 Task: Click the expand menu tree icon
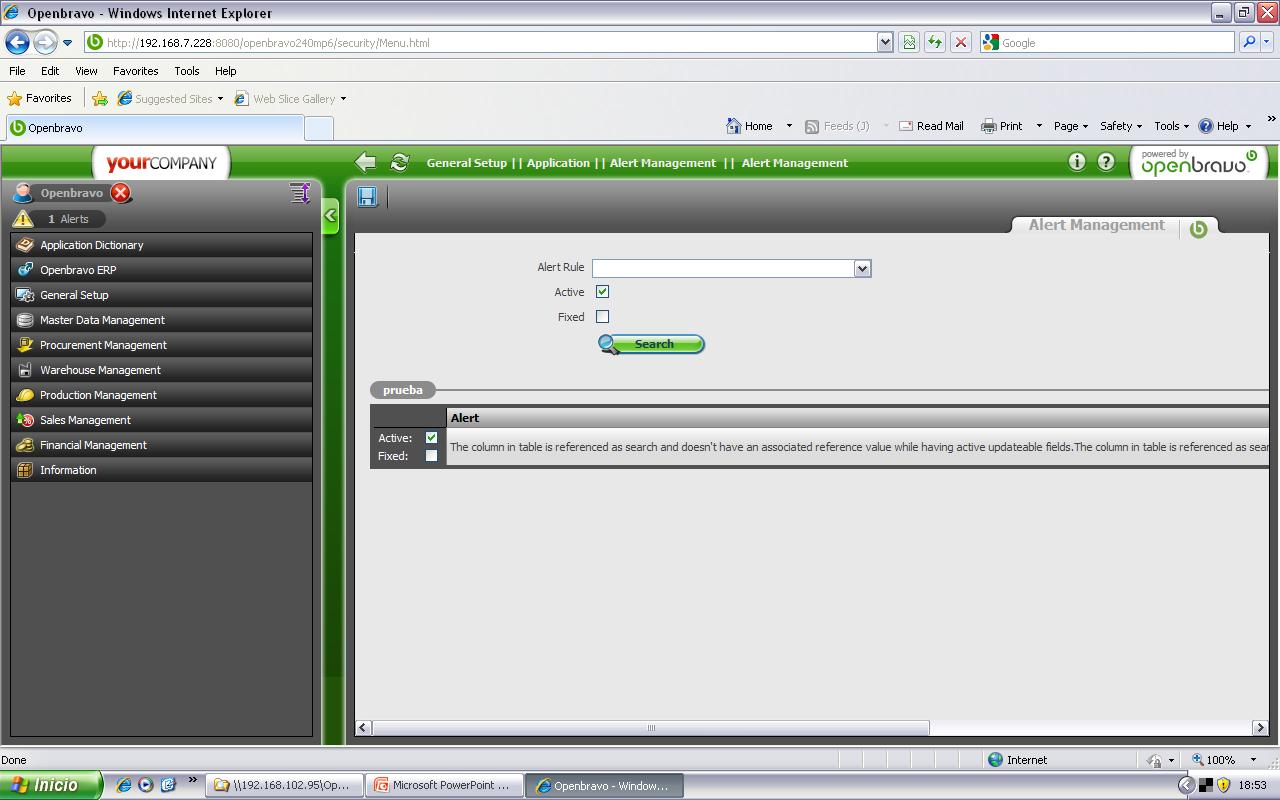click(x=300, y=193)
